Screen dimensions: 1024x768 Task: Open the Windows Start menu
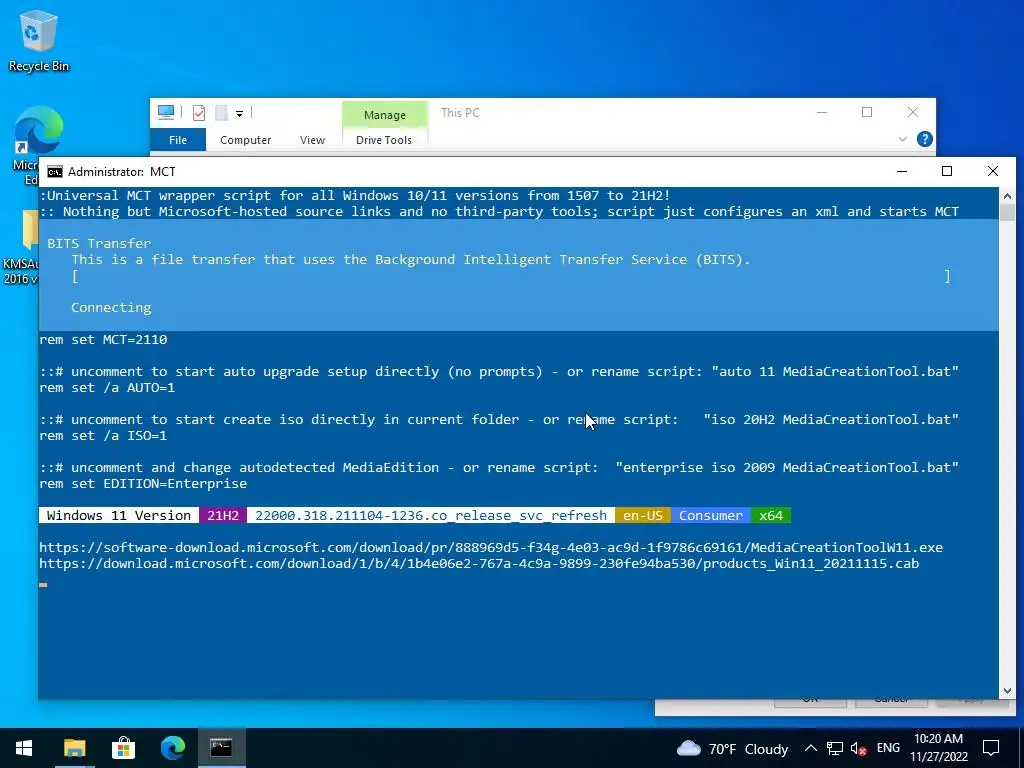(24, 748)
